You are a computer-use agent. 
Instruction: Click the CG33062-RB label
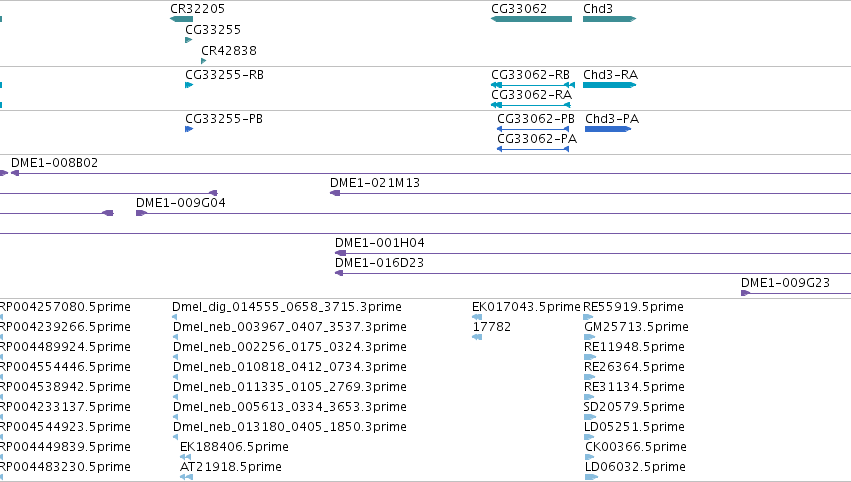[x=530, y=75]
